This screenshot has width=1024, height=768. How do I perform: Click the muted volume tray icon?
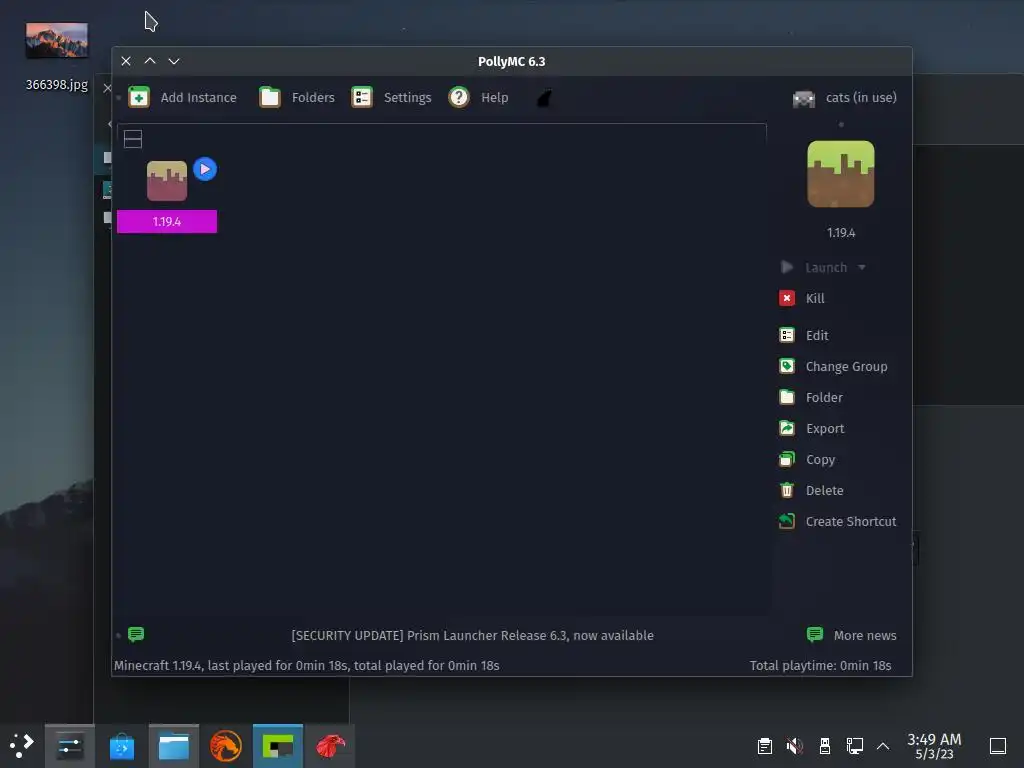(x=795, y=746)
